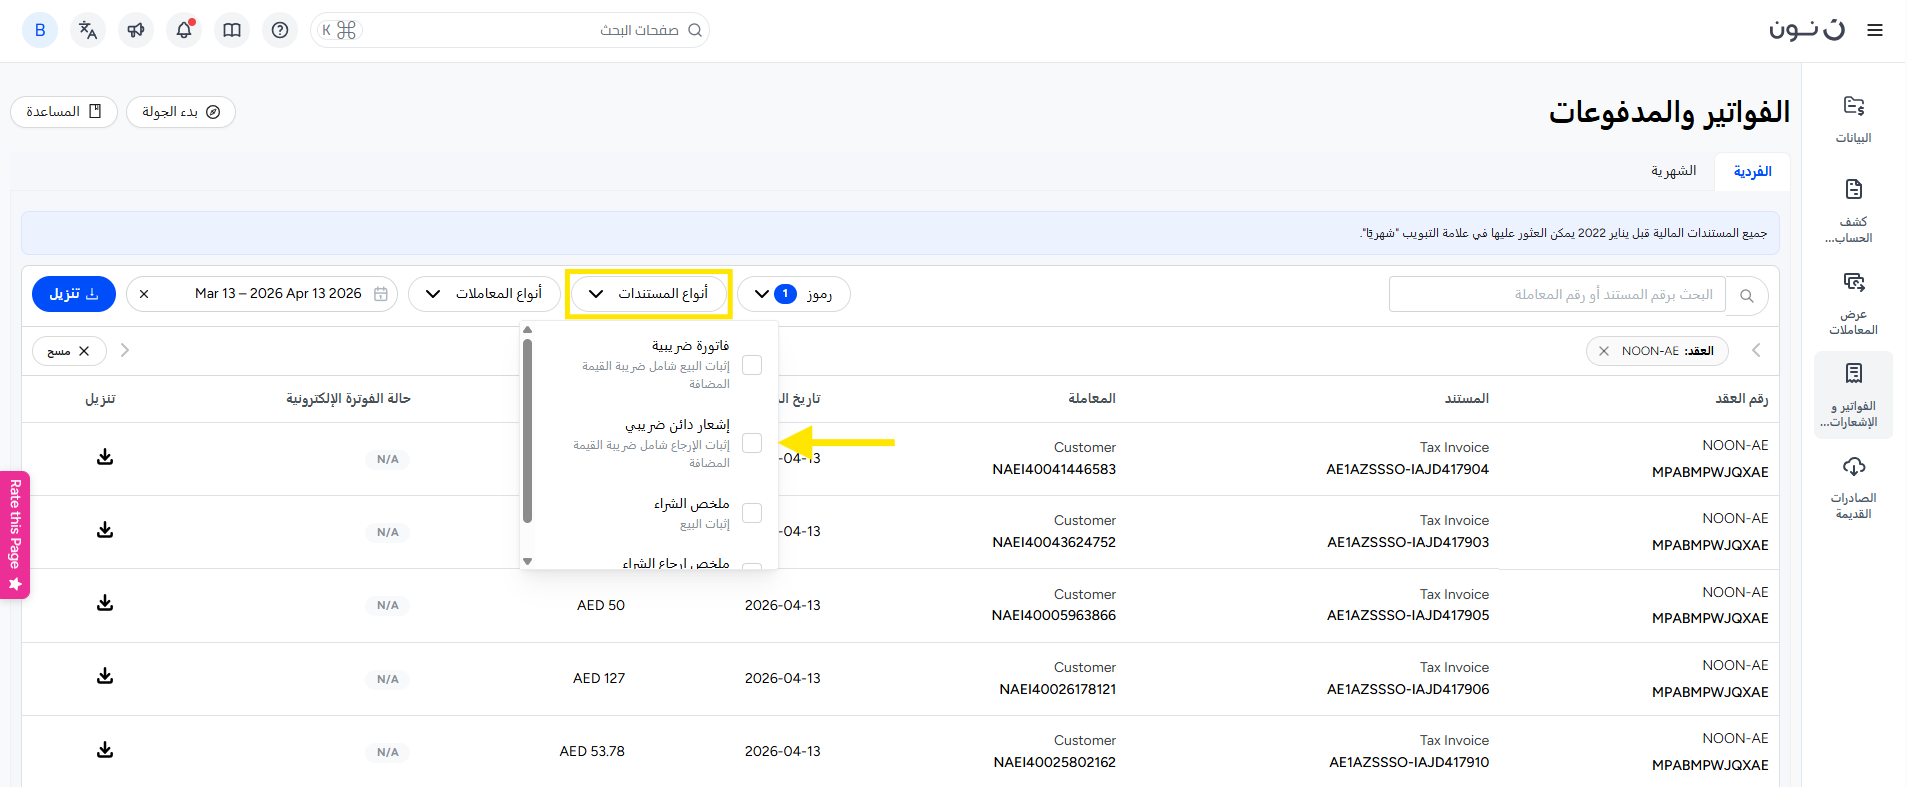Open the أنواع المعاملات dropdown
The width and height of the screenshot is (1907, 787).
tap(484, 294)
